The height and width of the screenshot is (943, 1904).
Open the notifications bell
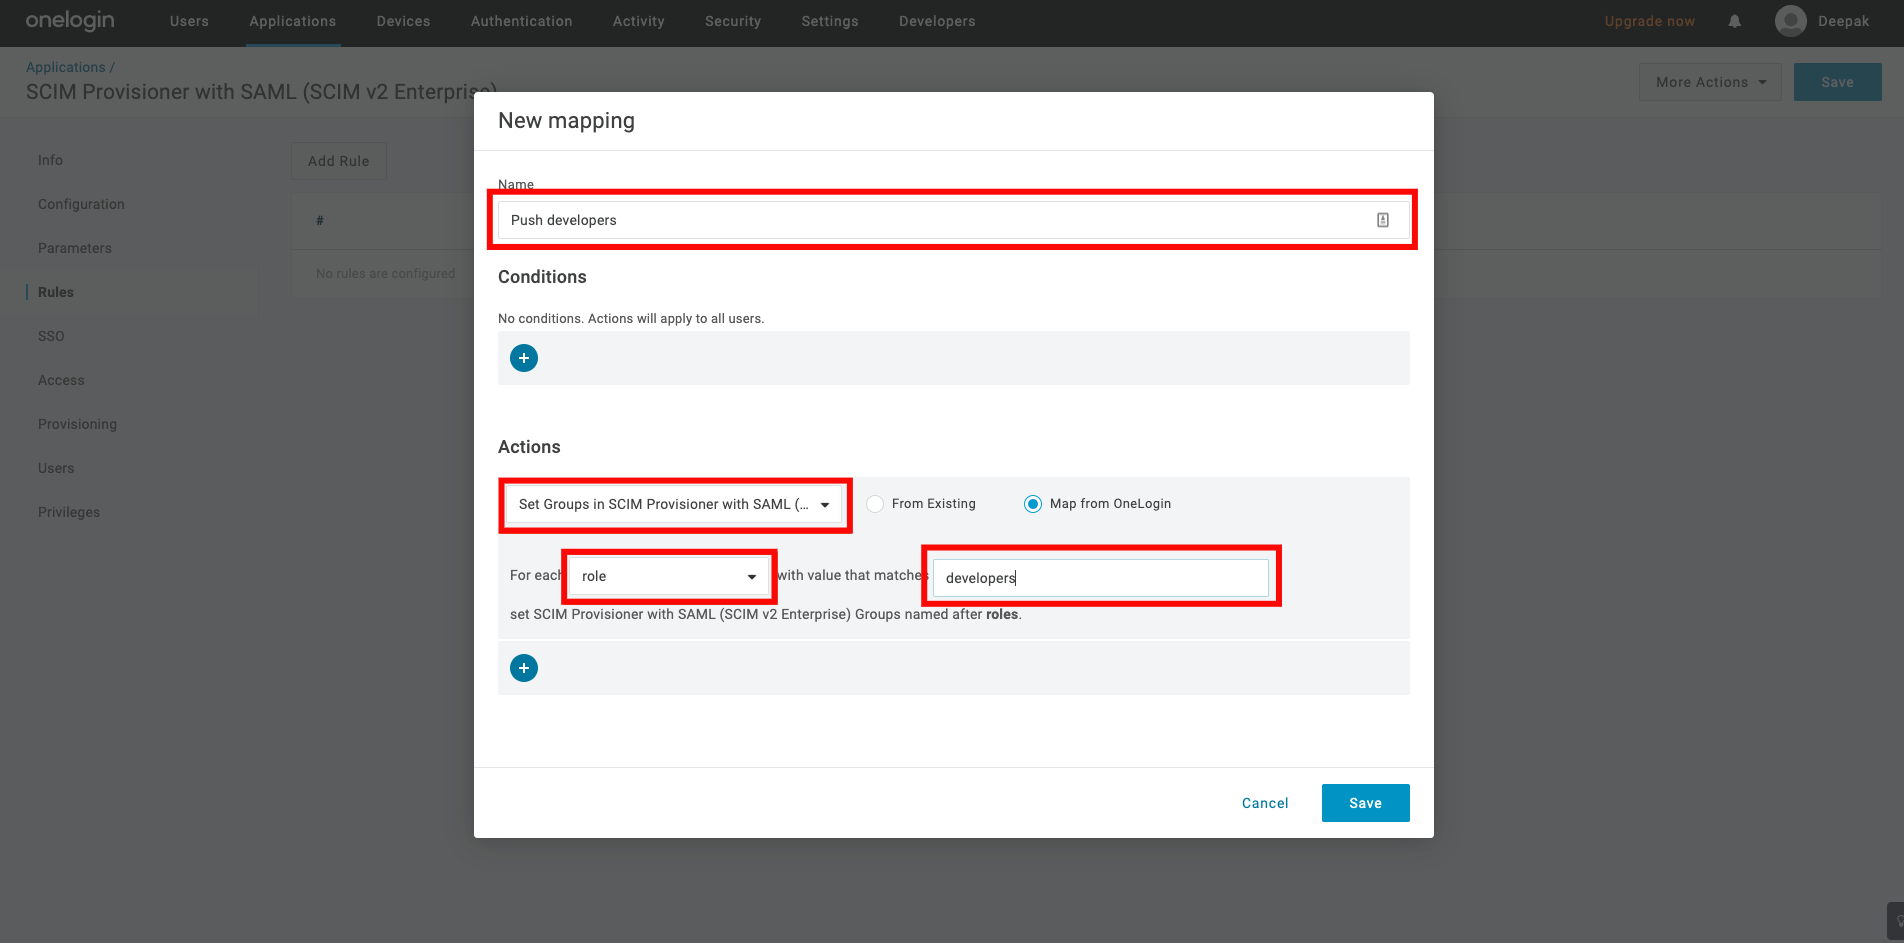[x=1735, y=21]
